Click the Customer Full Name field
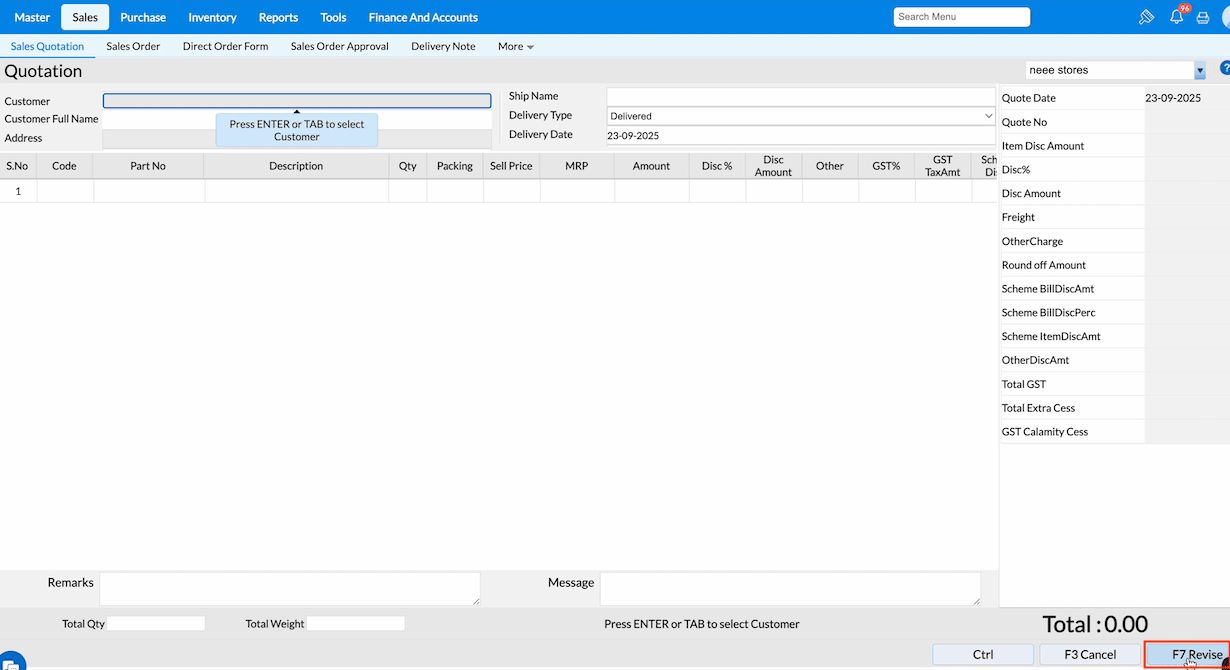Image resolution: width=1230 pixels, height=670 pixels. pos(297,119)
